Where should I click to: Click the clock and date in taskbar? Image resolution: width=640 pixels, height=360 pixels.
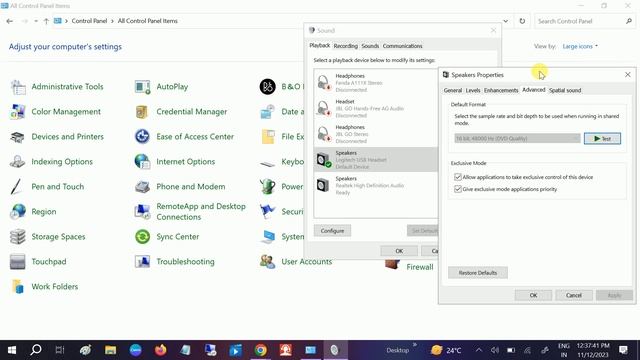pyautogui.click(x=593, y=350)
